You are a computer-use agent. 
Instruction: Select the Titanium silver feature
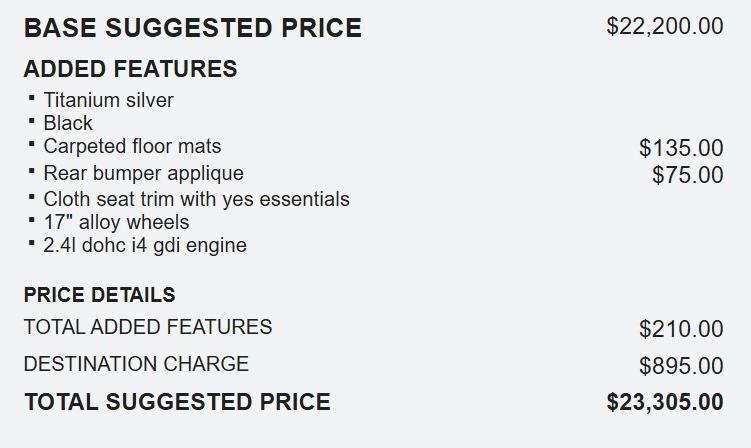108,100
